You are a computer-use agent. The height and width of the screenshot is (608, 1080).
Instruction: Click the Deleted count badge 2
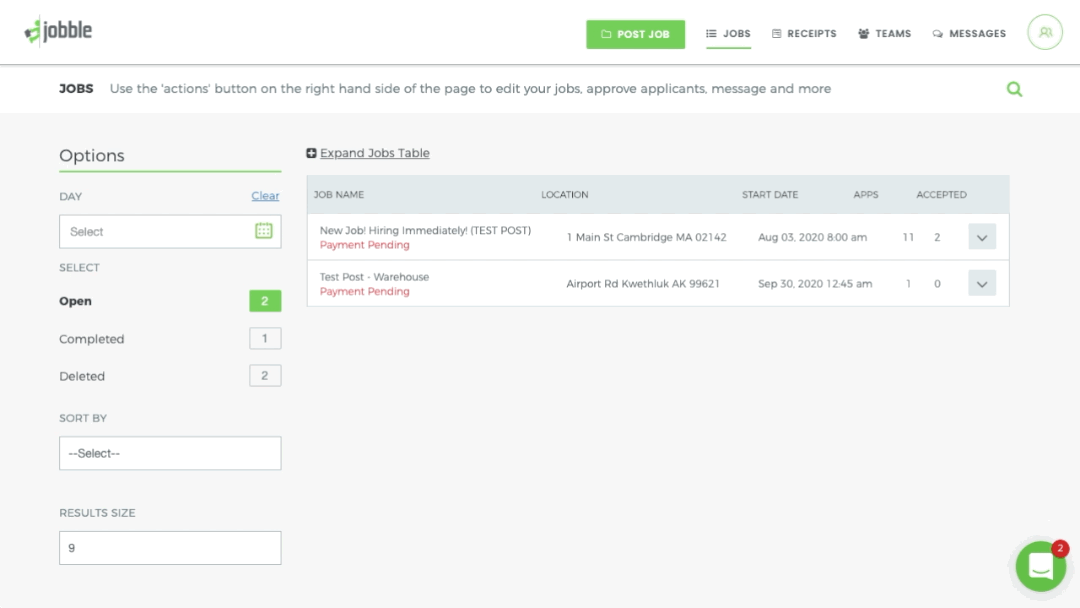[x=265, y=375]
